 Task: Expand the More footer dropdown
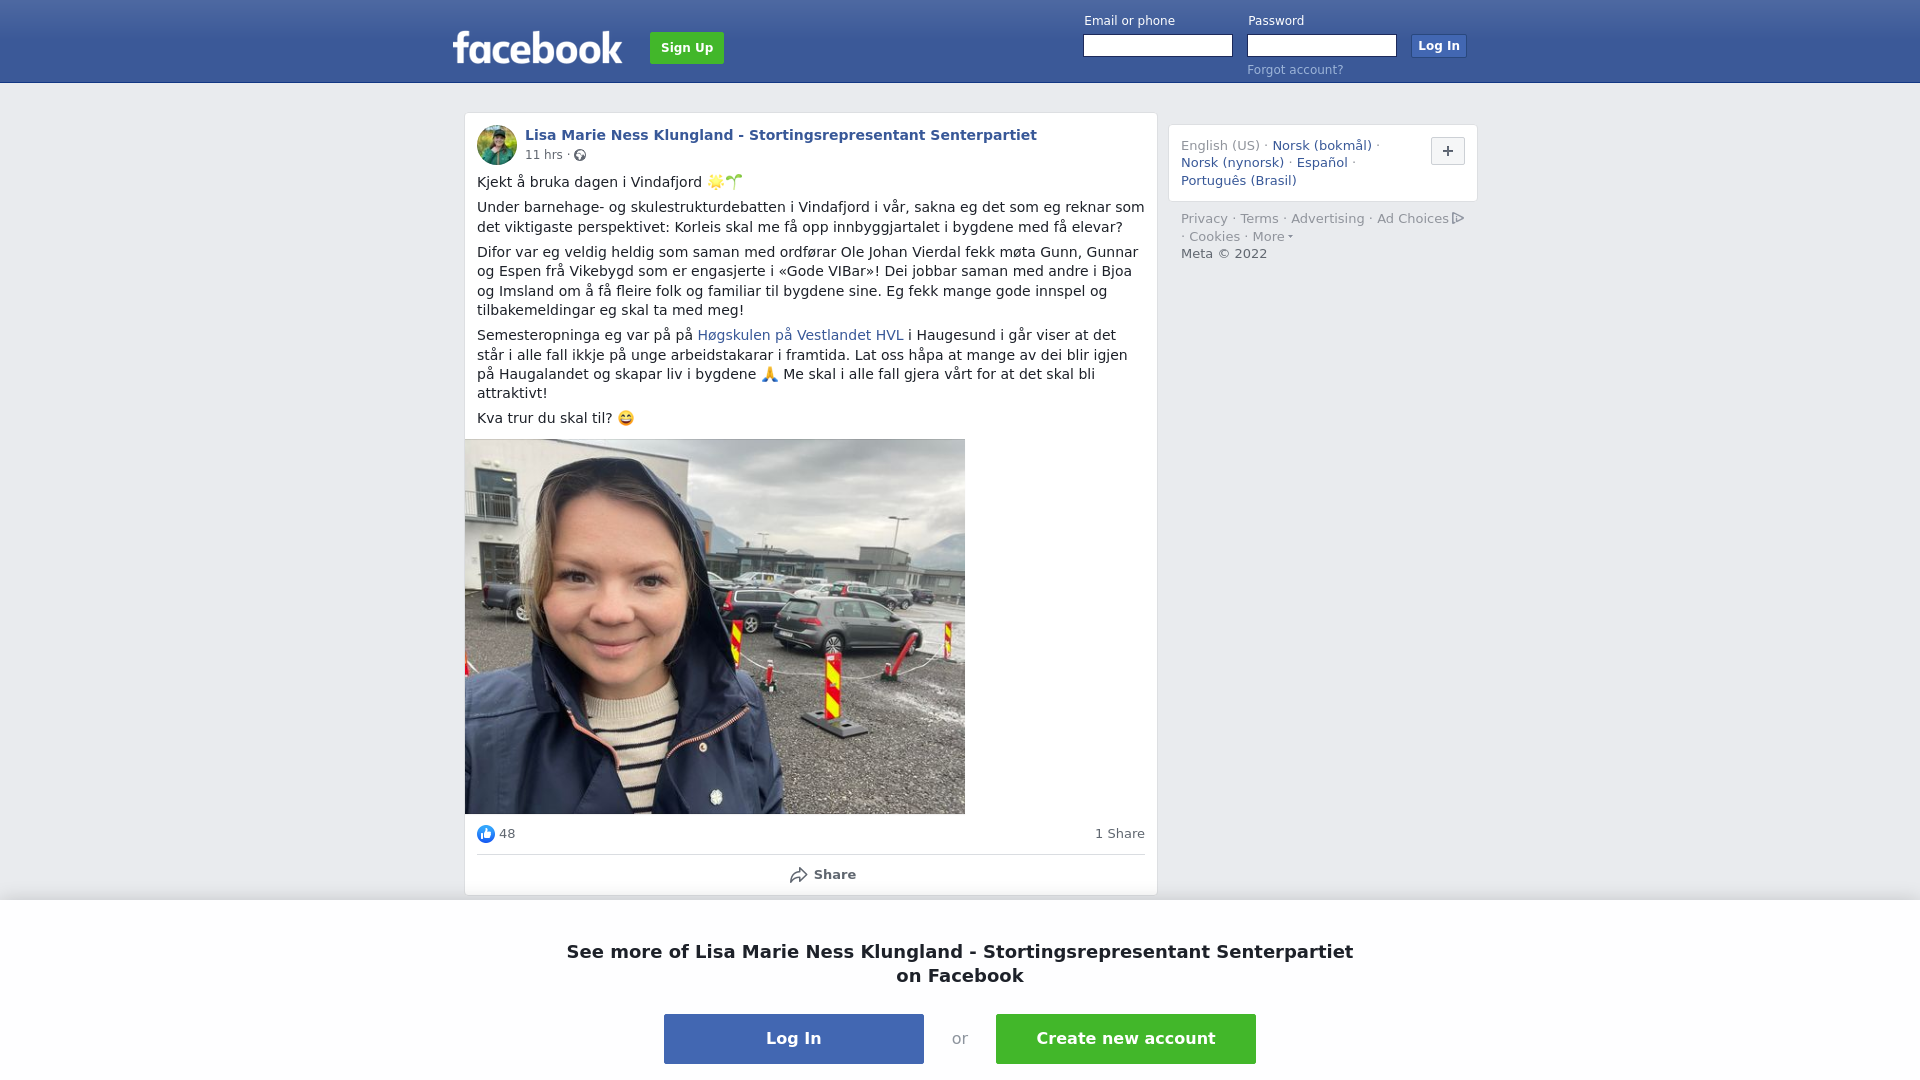click(x=1273, y=237)
